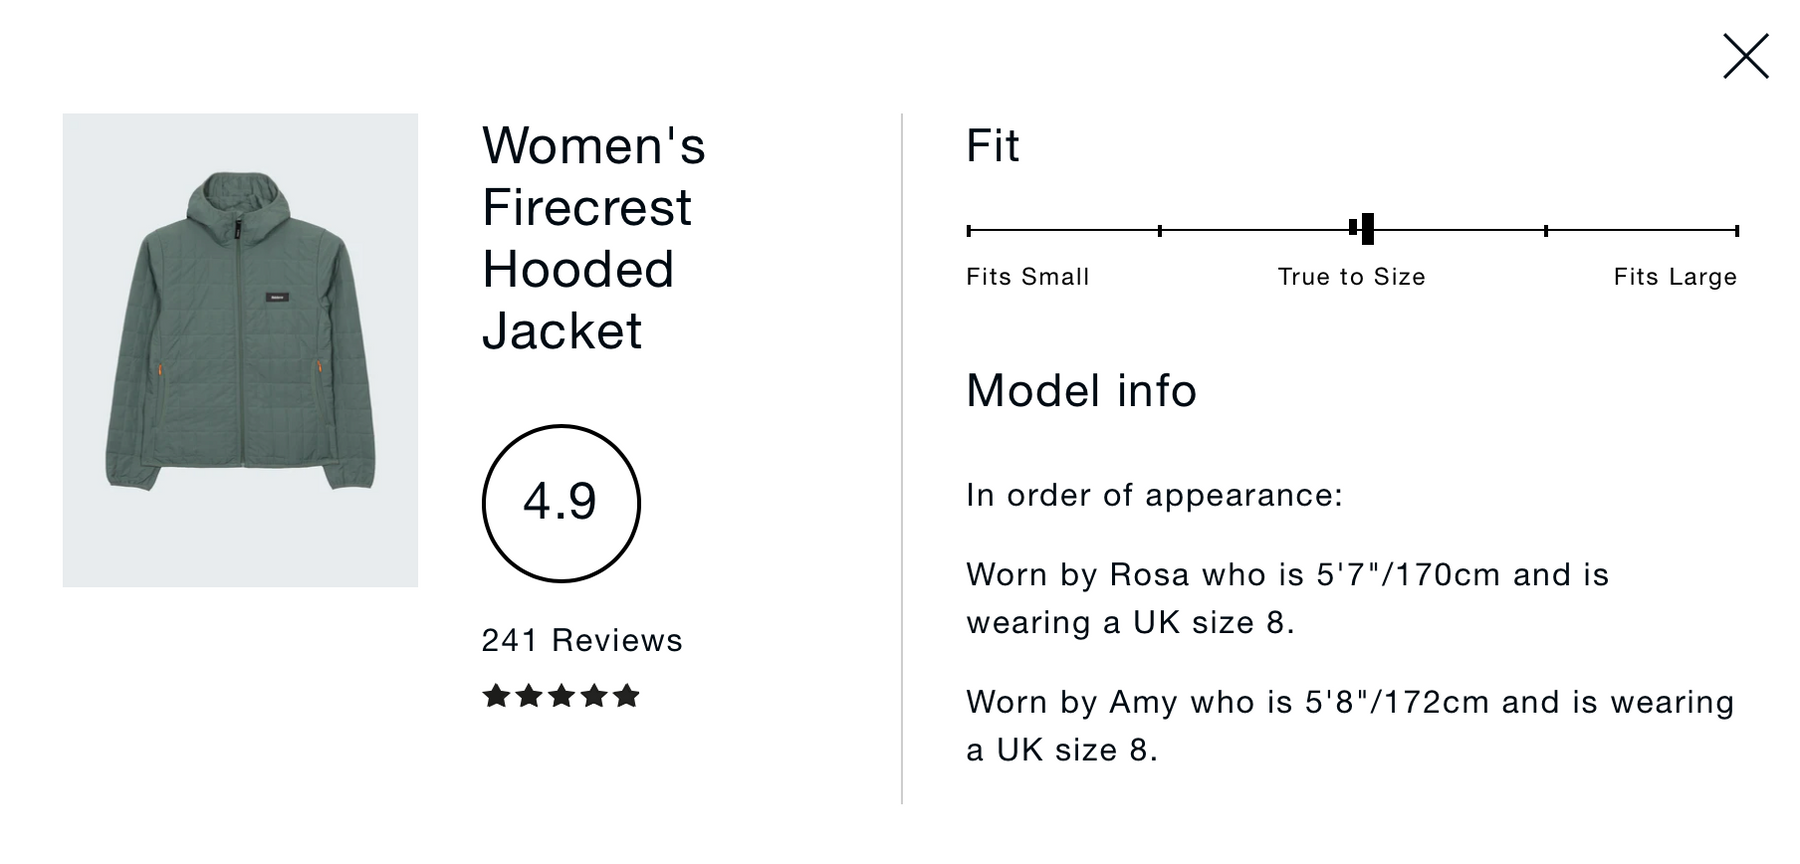
Task: Click the Fit section heading
Action: pos(992,146)
